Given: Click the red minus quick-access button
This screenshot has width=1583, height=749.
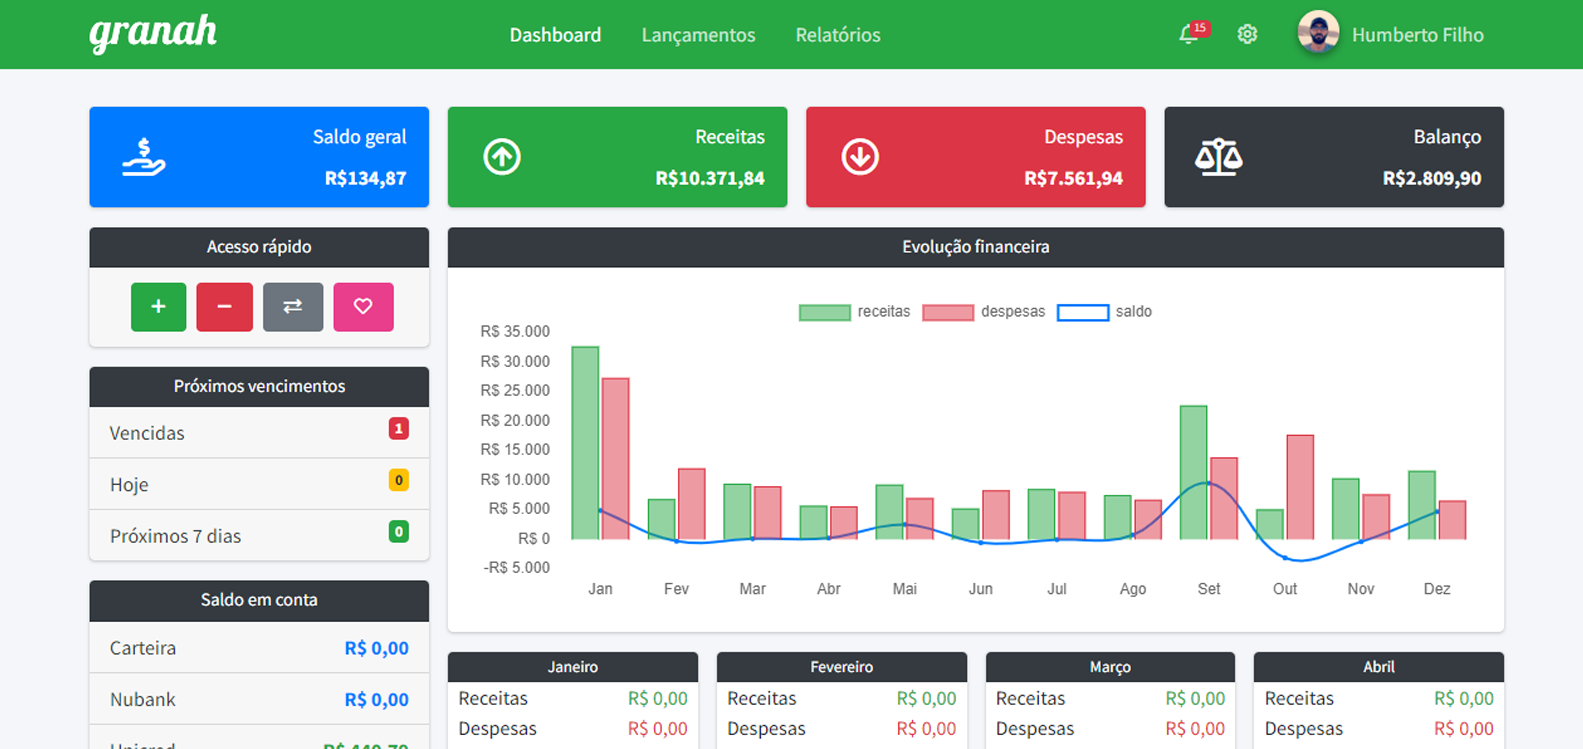Looking at the screenshot, I should (224, 307).
